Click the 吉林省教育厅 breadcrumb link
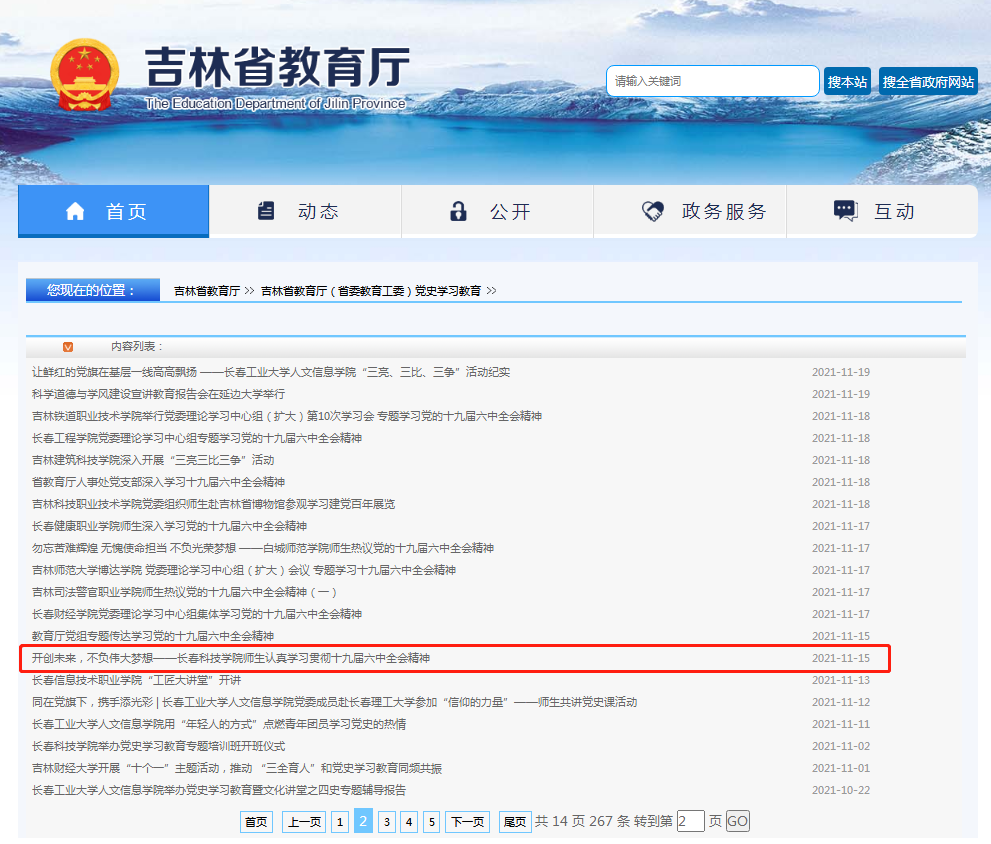The width and height of the screenshot is (991, 844). pyautogui.click(x=207, y=291)
